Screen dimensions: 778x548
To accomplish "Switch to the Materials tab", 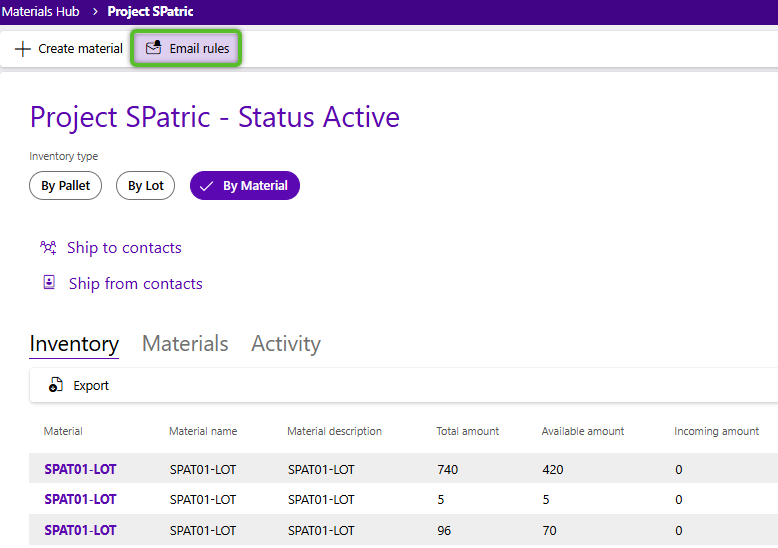I will pos(185,344).
